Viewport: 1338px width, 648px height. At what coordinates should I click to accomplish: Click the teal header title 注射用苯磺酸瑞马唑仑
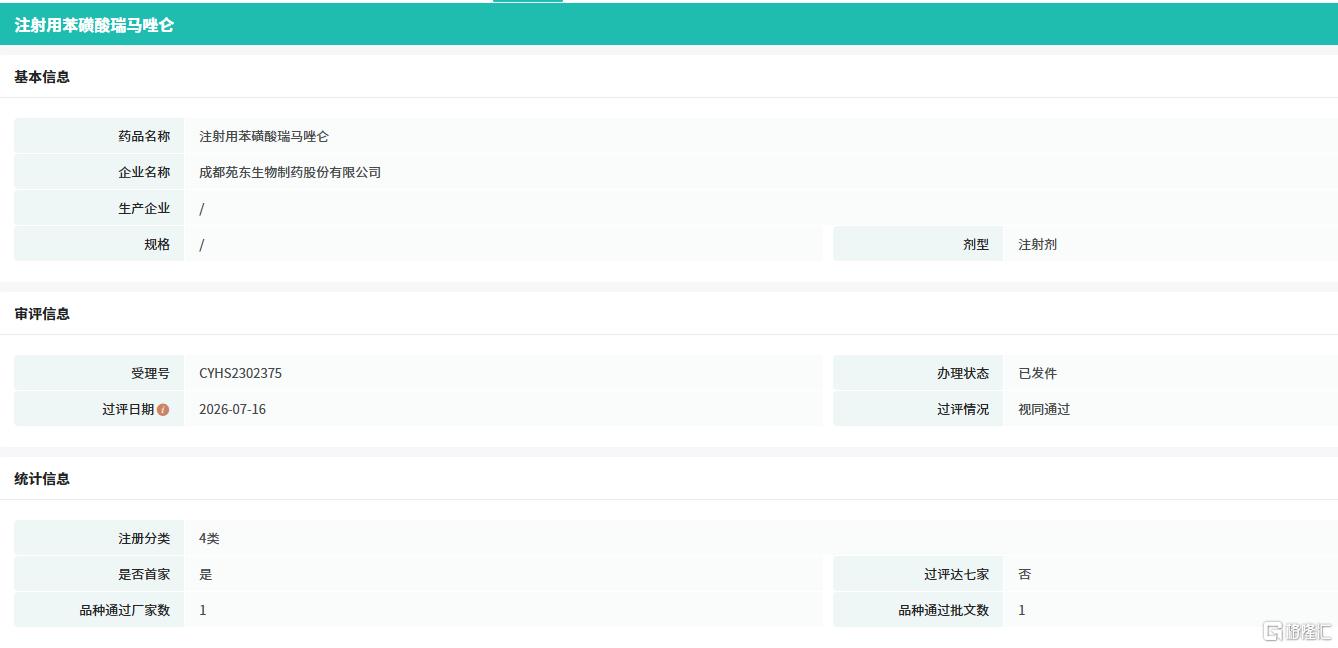[94, 25]
